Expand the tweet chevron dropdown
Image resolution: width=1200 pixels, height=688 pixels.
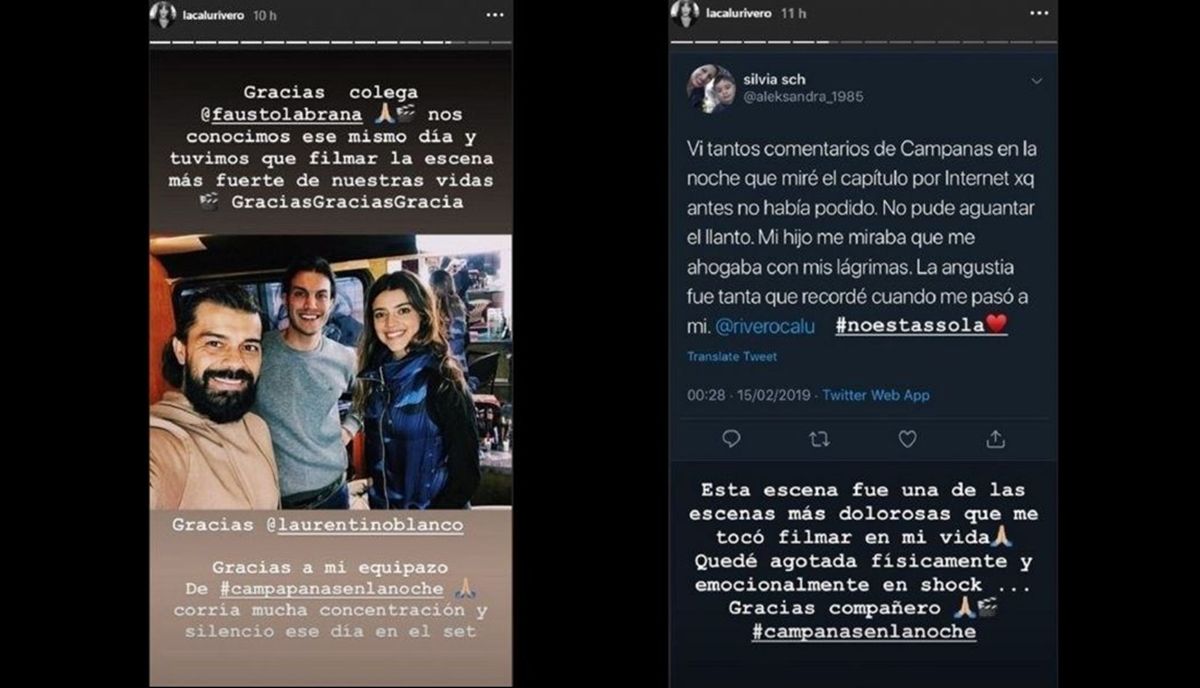click(1036, 81)
